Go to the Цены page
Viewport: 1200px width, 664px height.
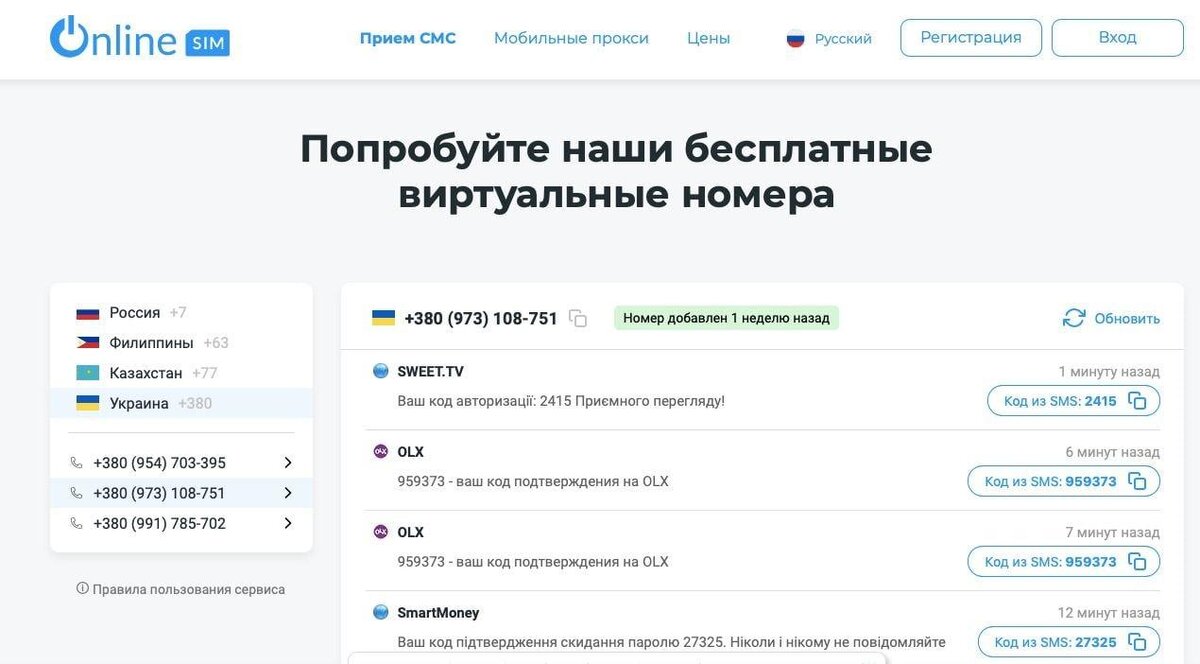point(708,38)
